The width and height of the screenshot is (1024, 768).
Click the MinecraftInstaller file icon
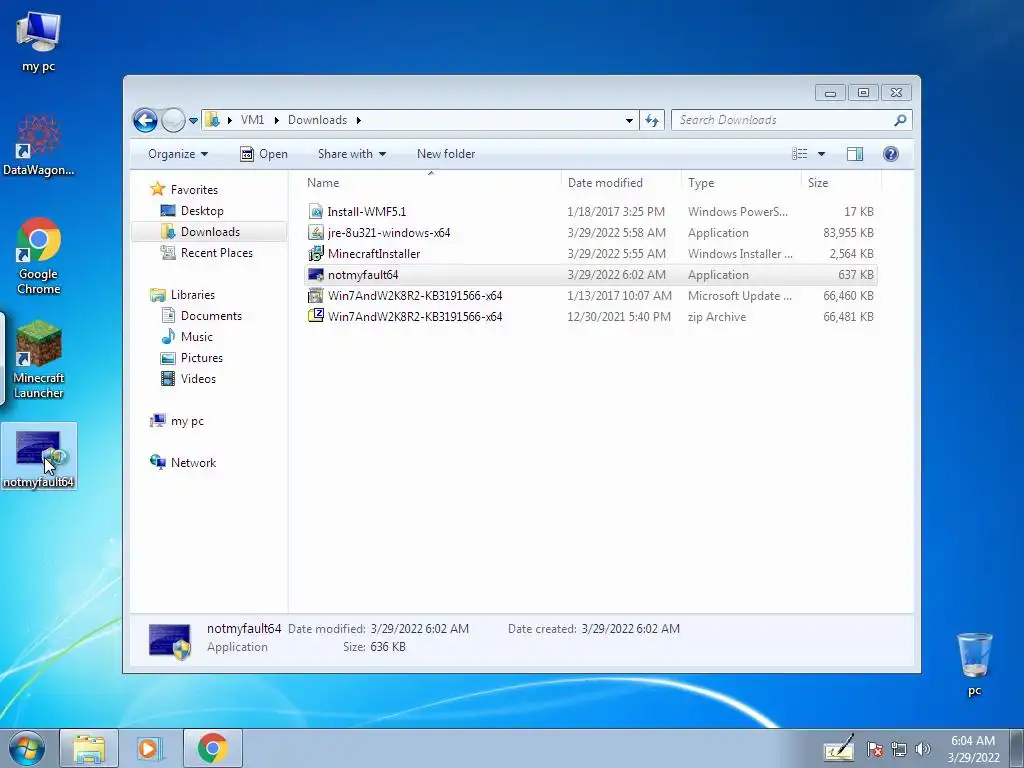[x=316, y=253]
